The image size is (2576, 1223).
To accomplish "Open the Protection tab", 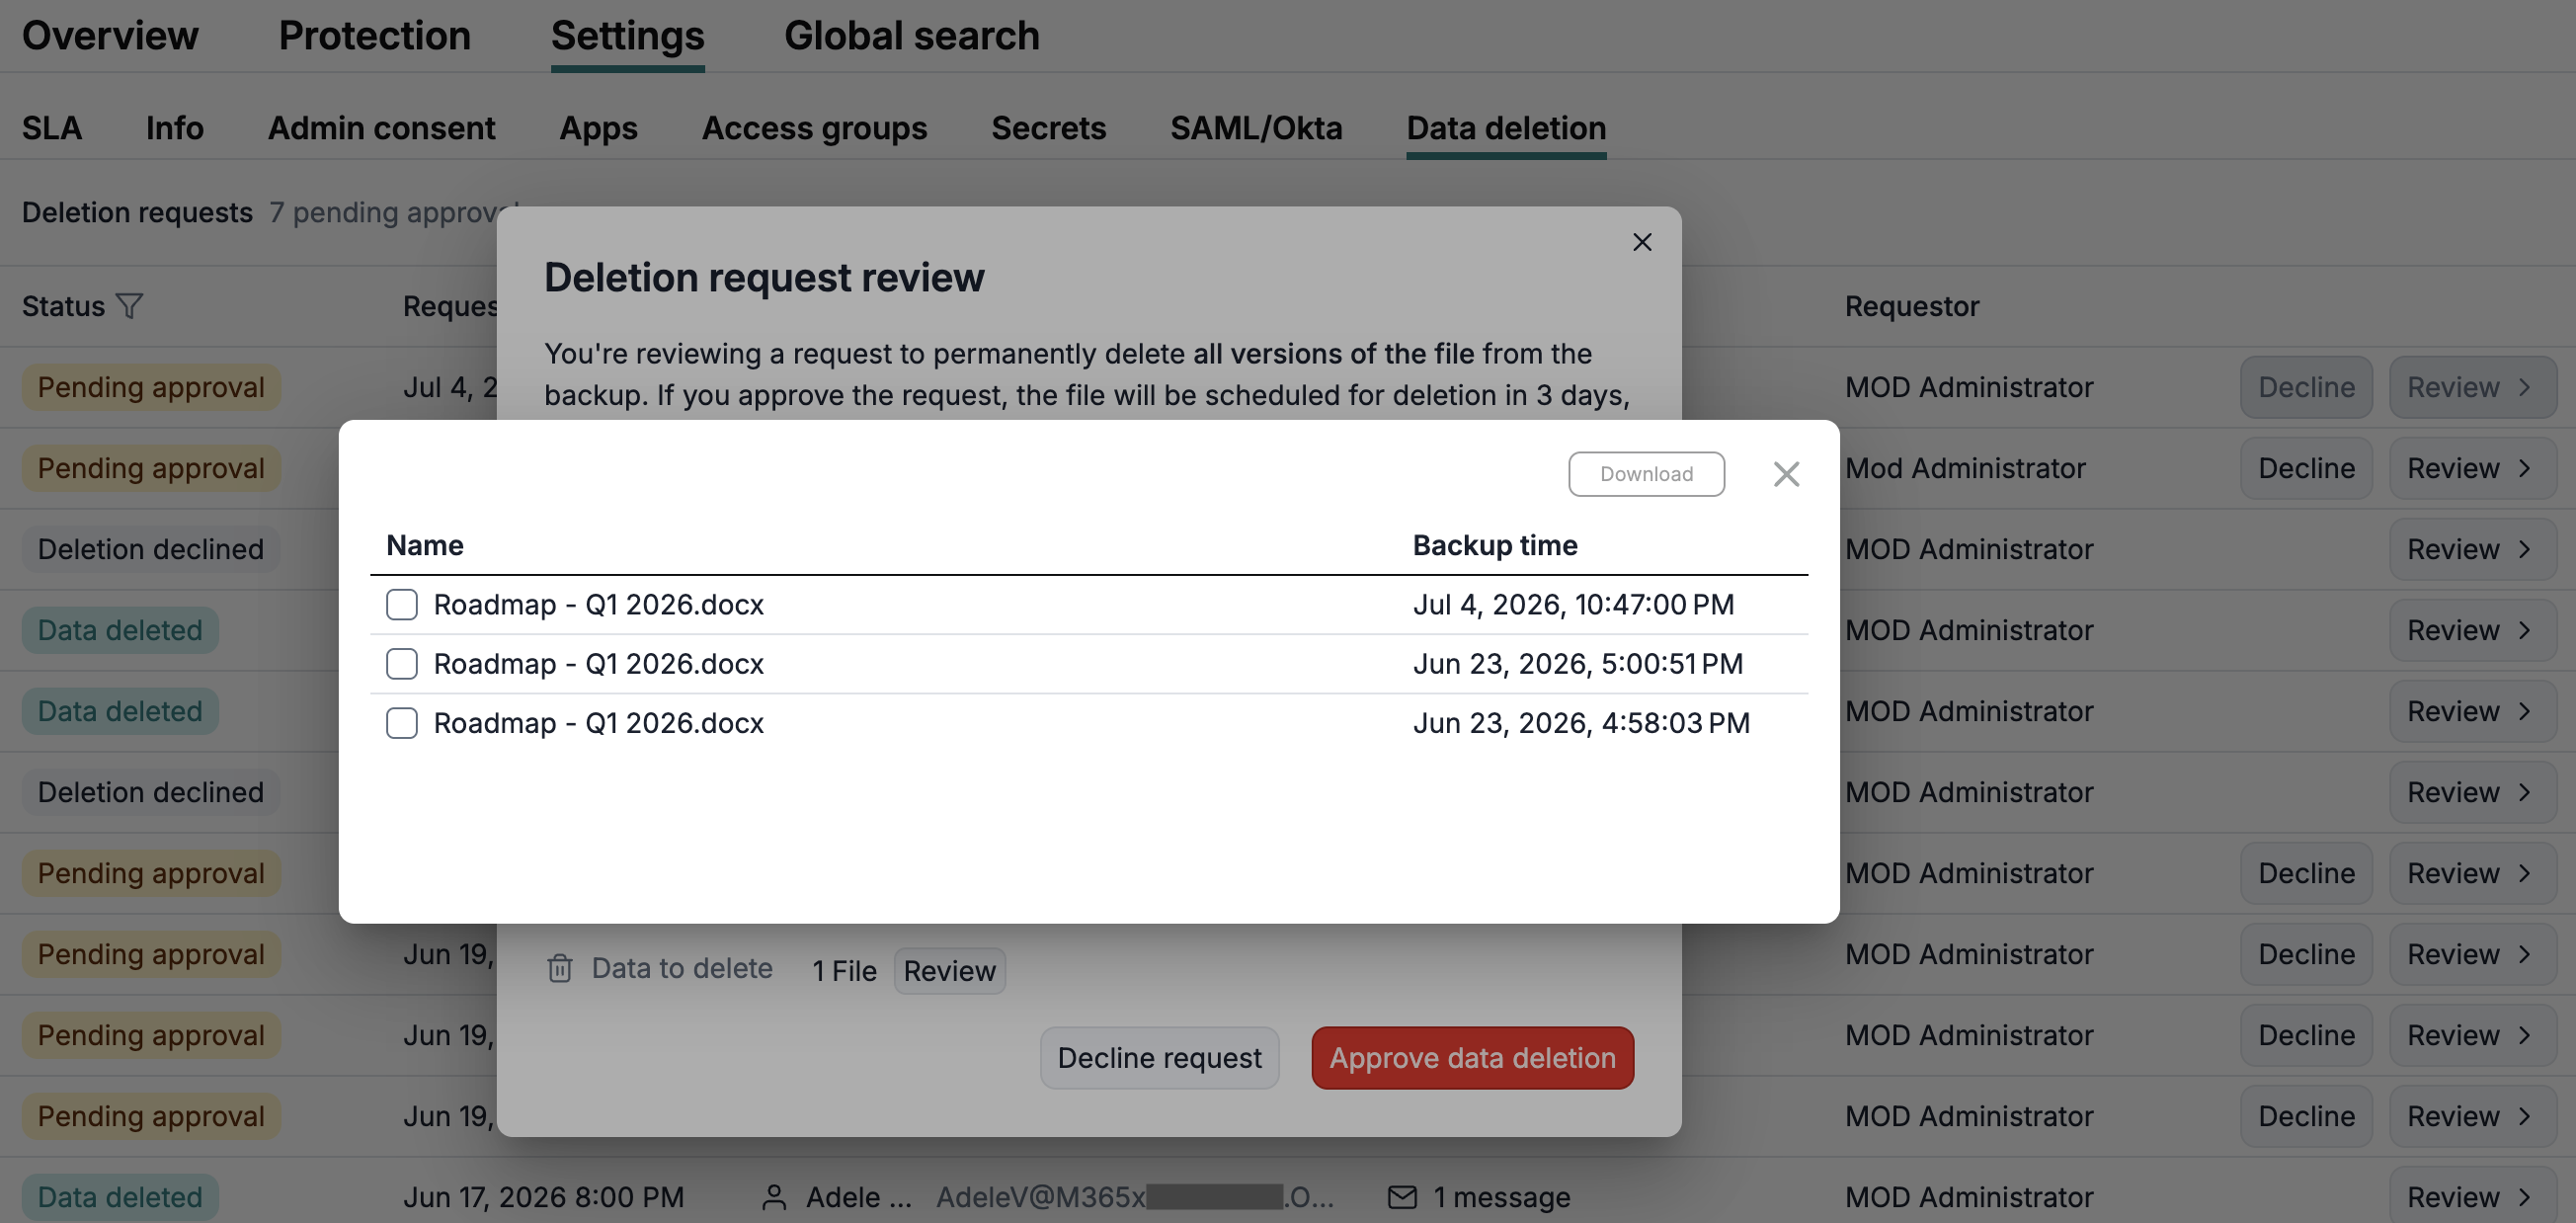I will tap(374, 35).
